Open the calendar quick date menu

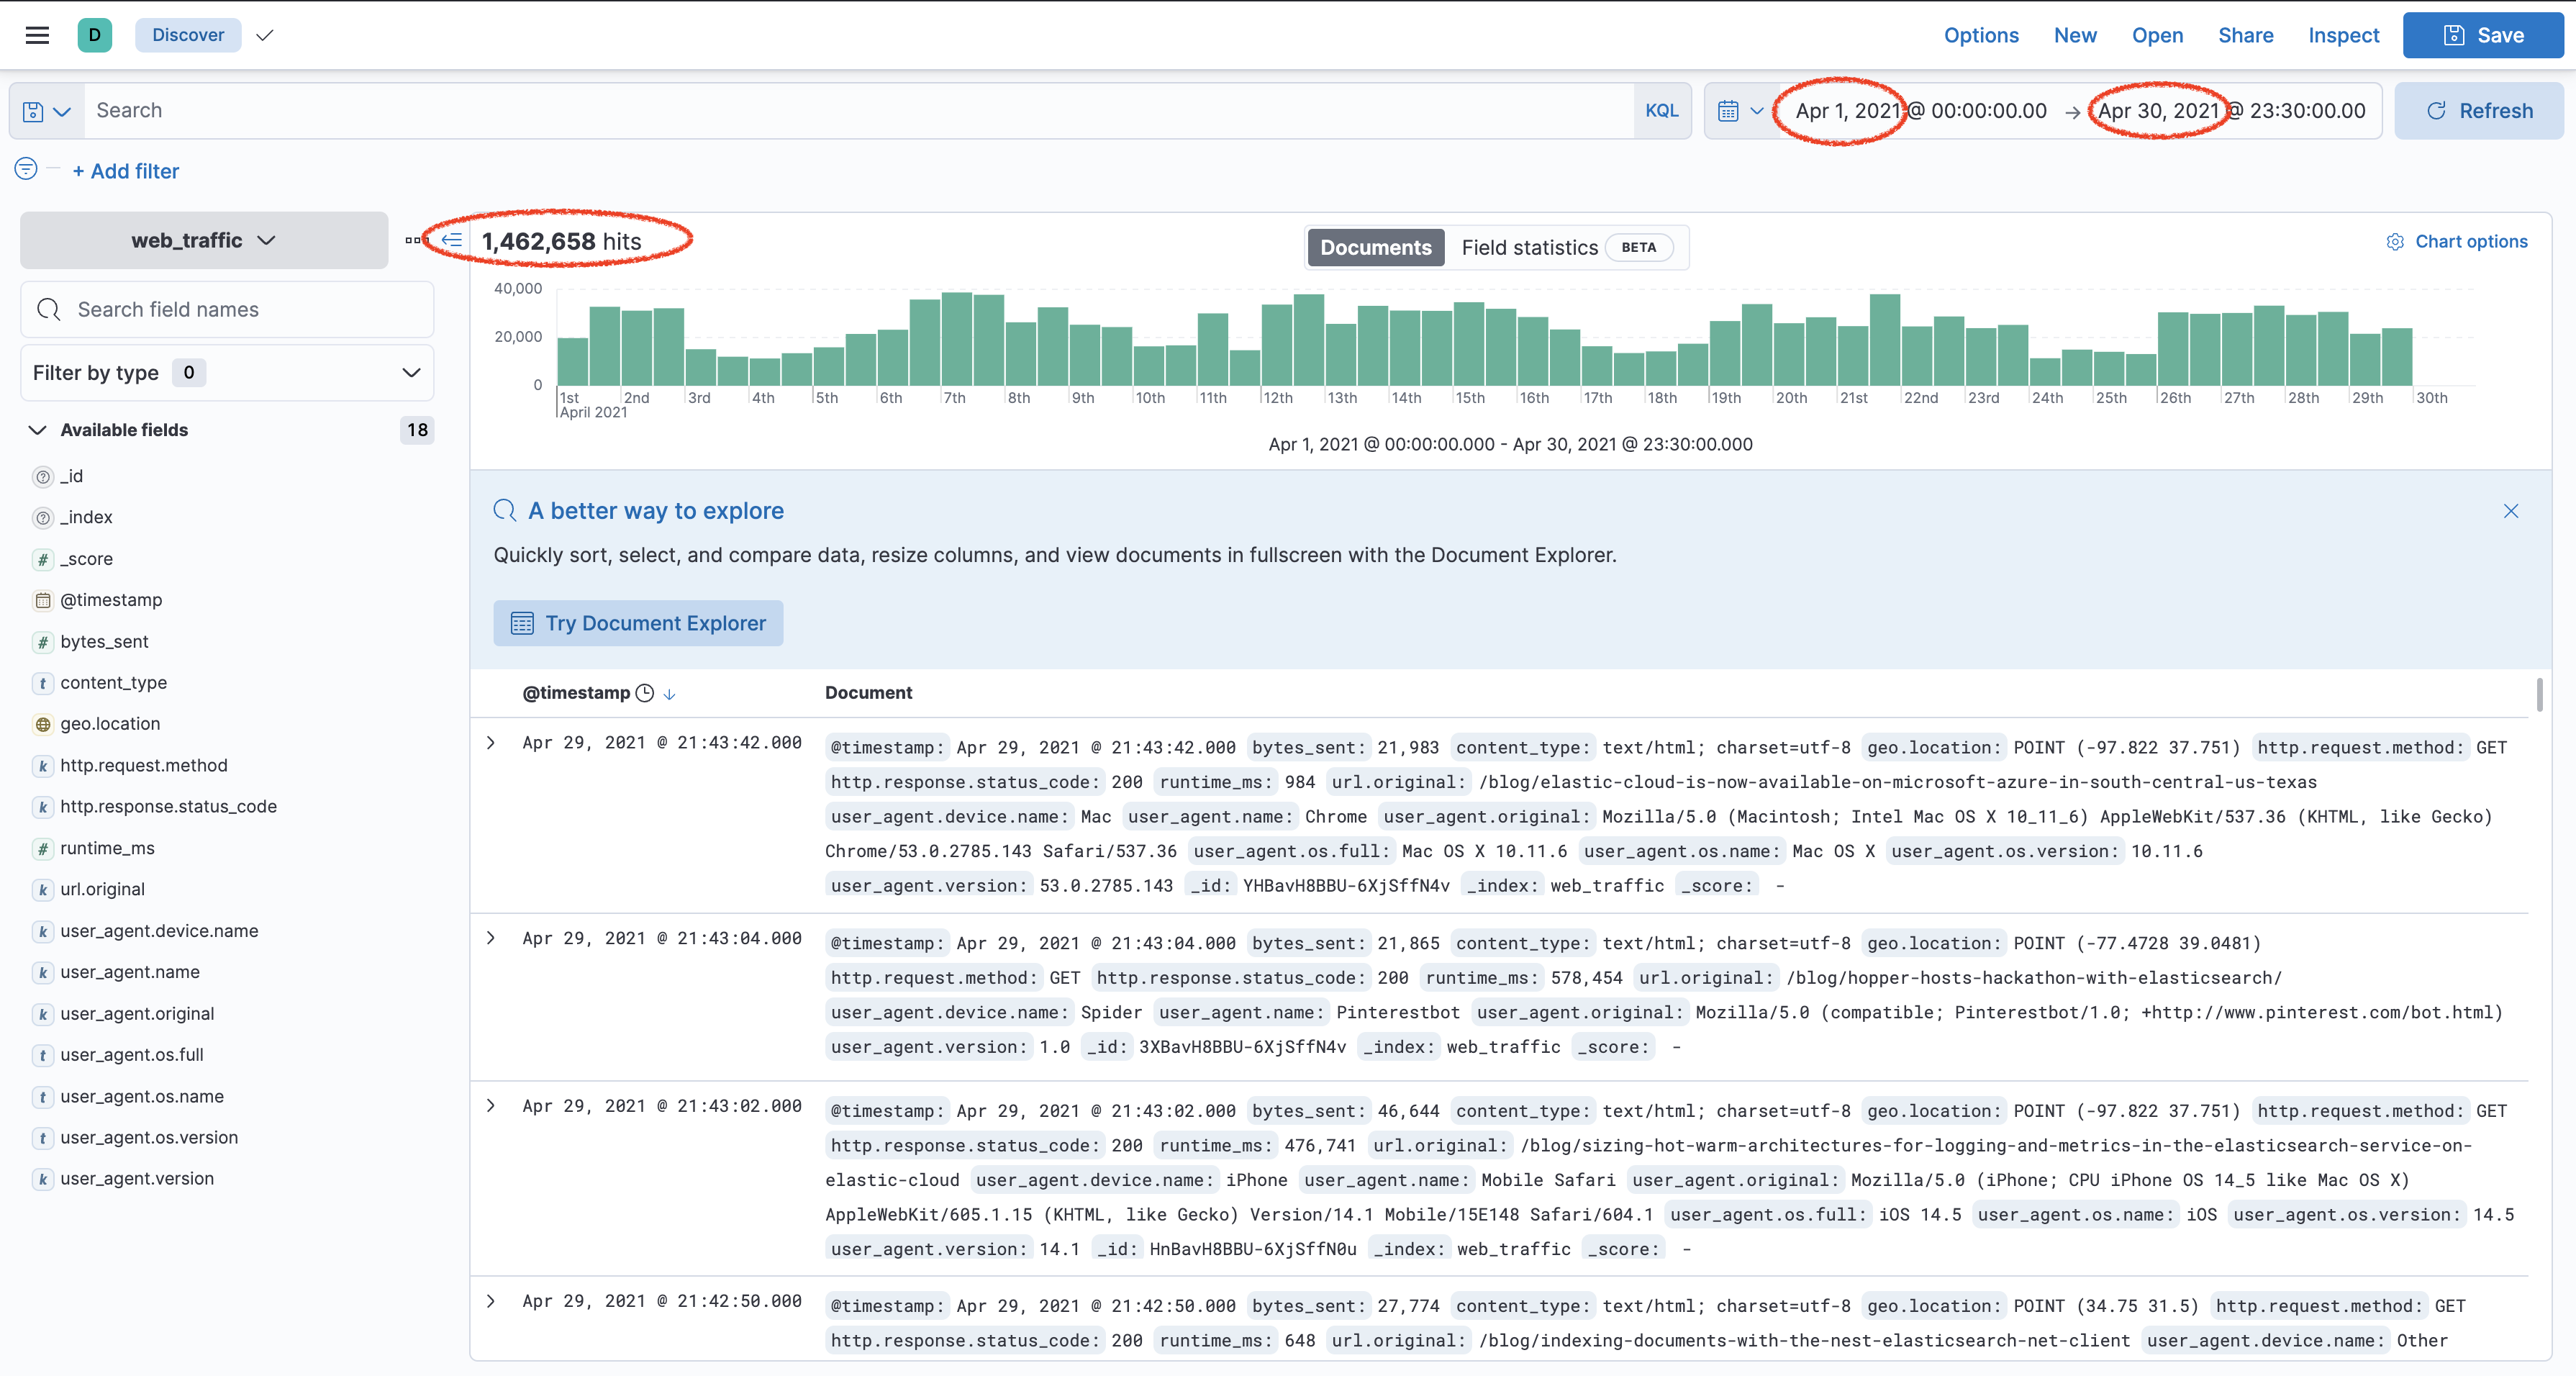point(1740,111)
